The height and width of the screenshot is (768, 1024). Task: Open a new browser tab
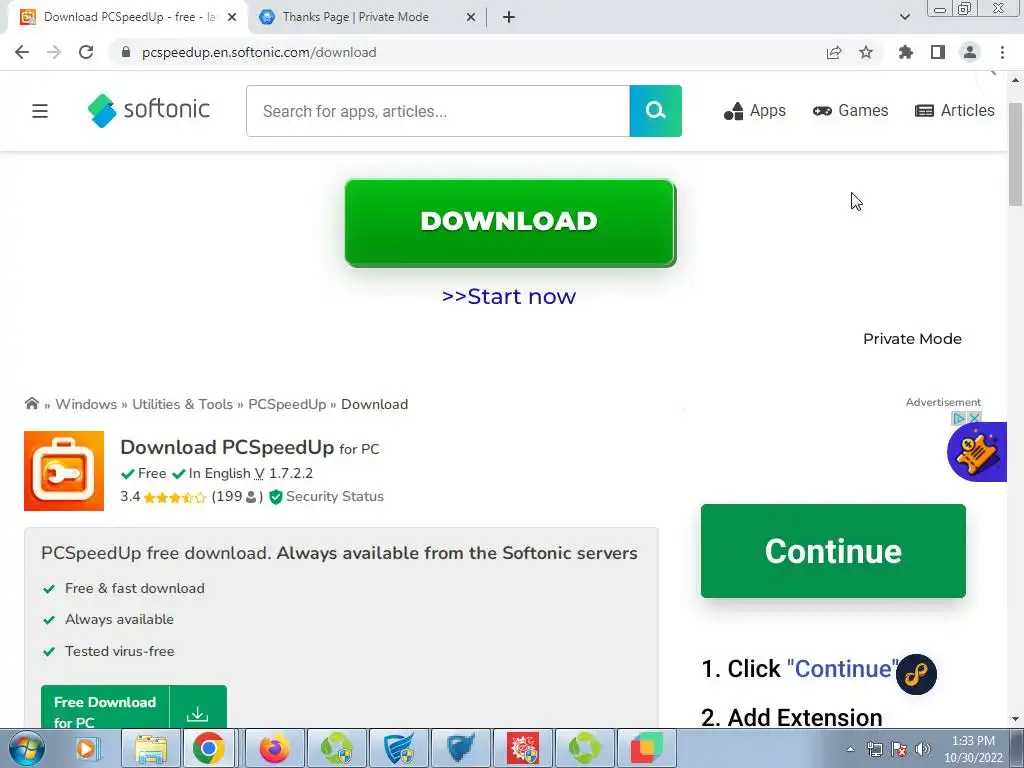[x=509, y=17]
